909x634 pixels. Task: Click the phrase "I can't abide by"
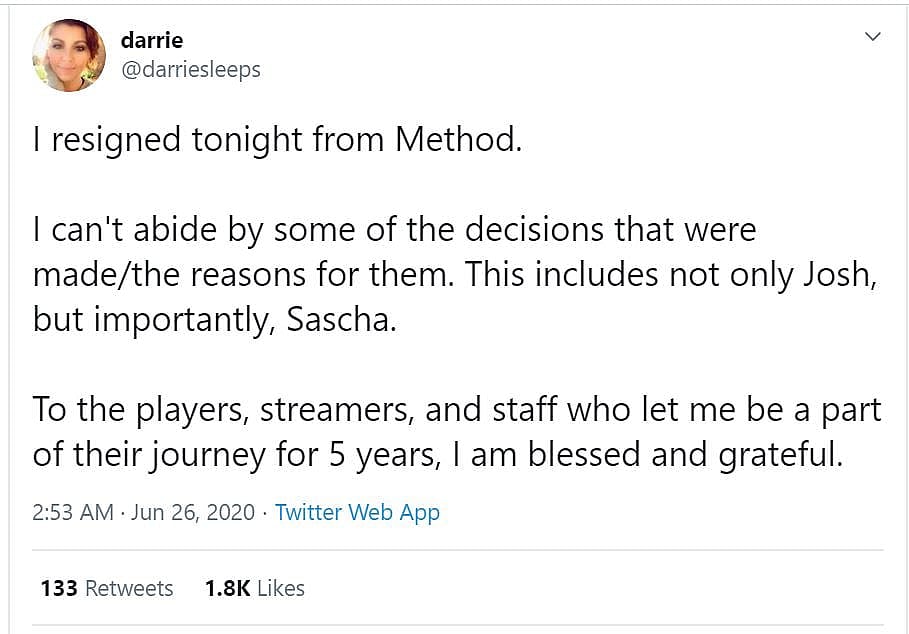point(149,229)
